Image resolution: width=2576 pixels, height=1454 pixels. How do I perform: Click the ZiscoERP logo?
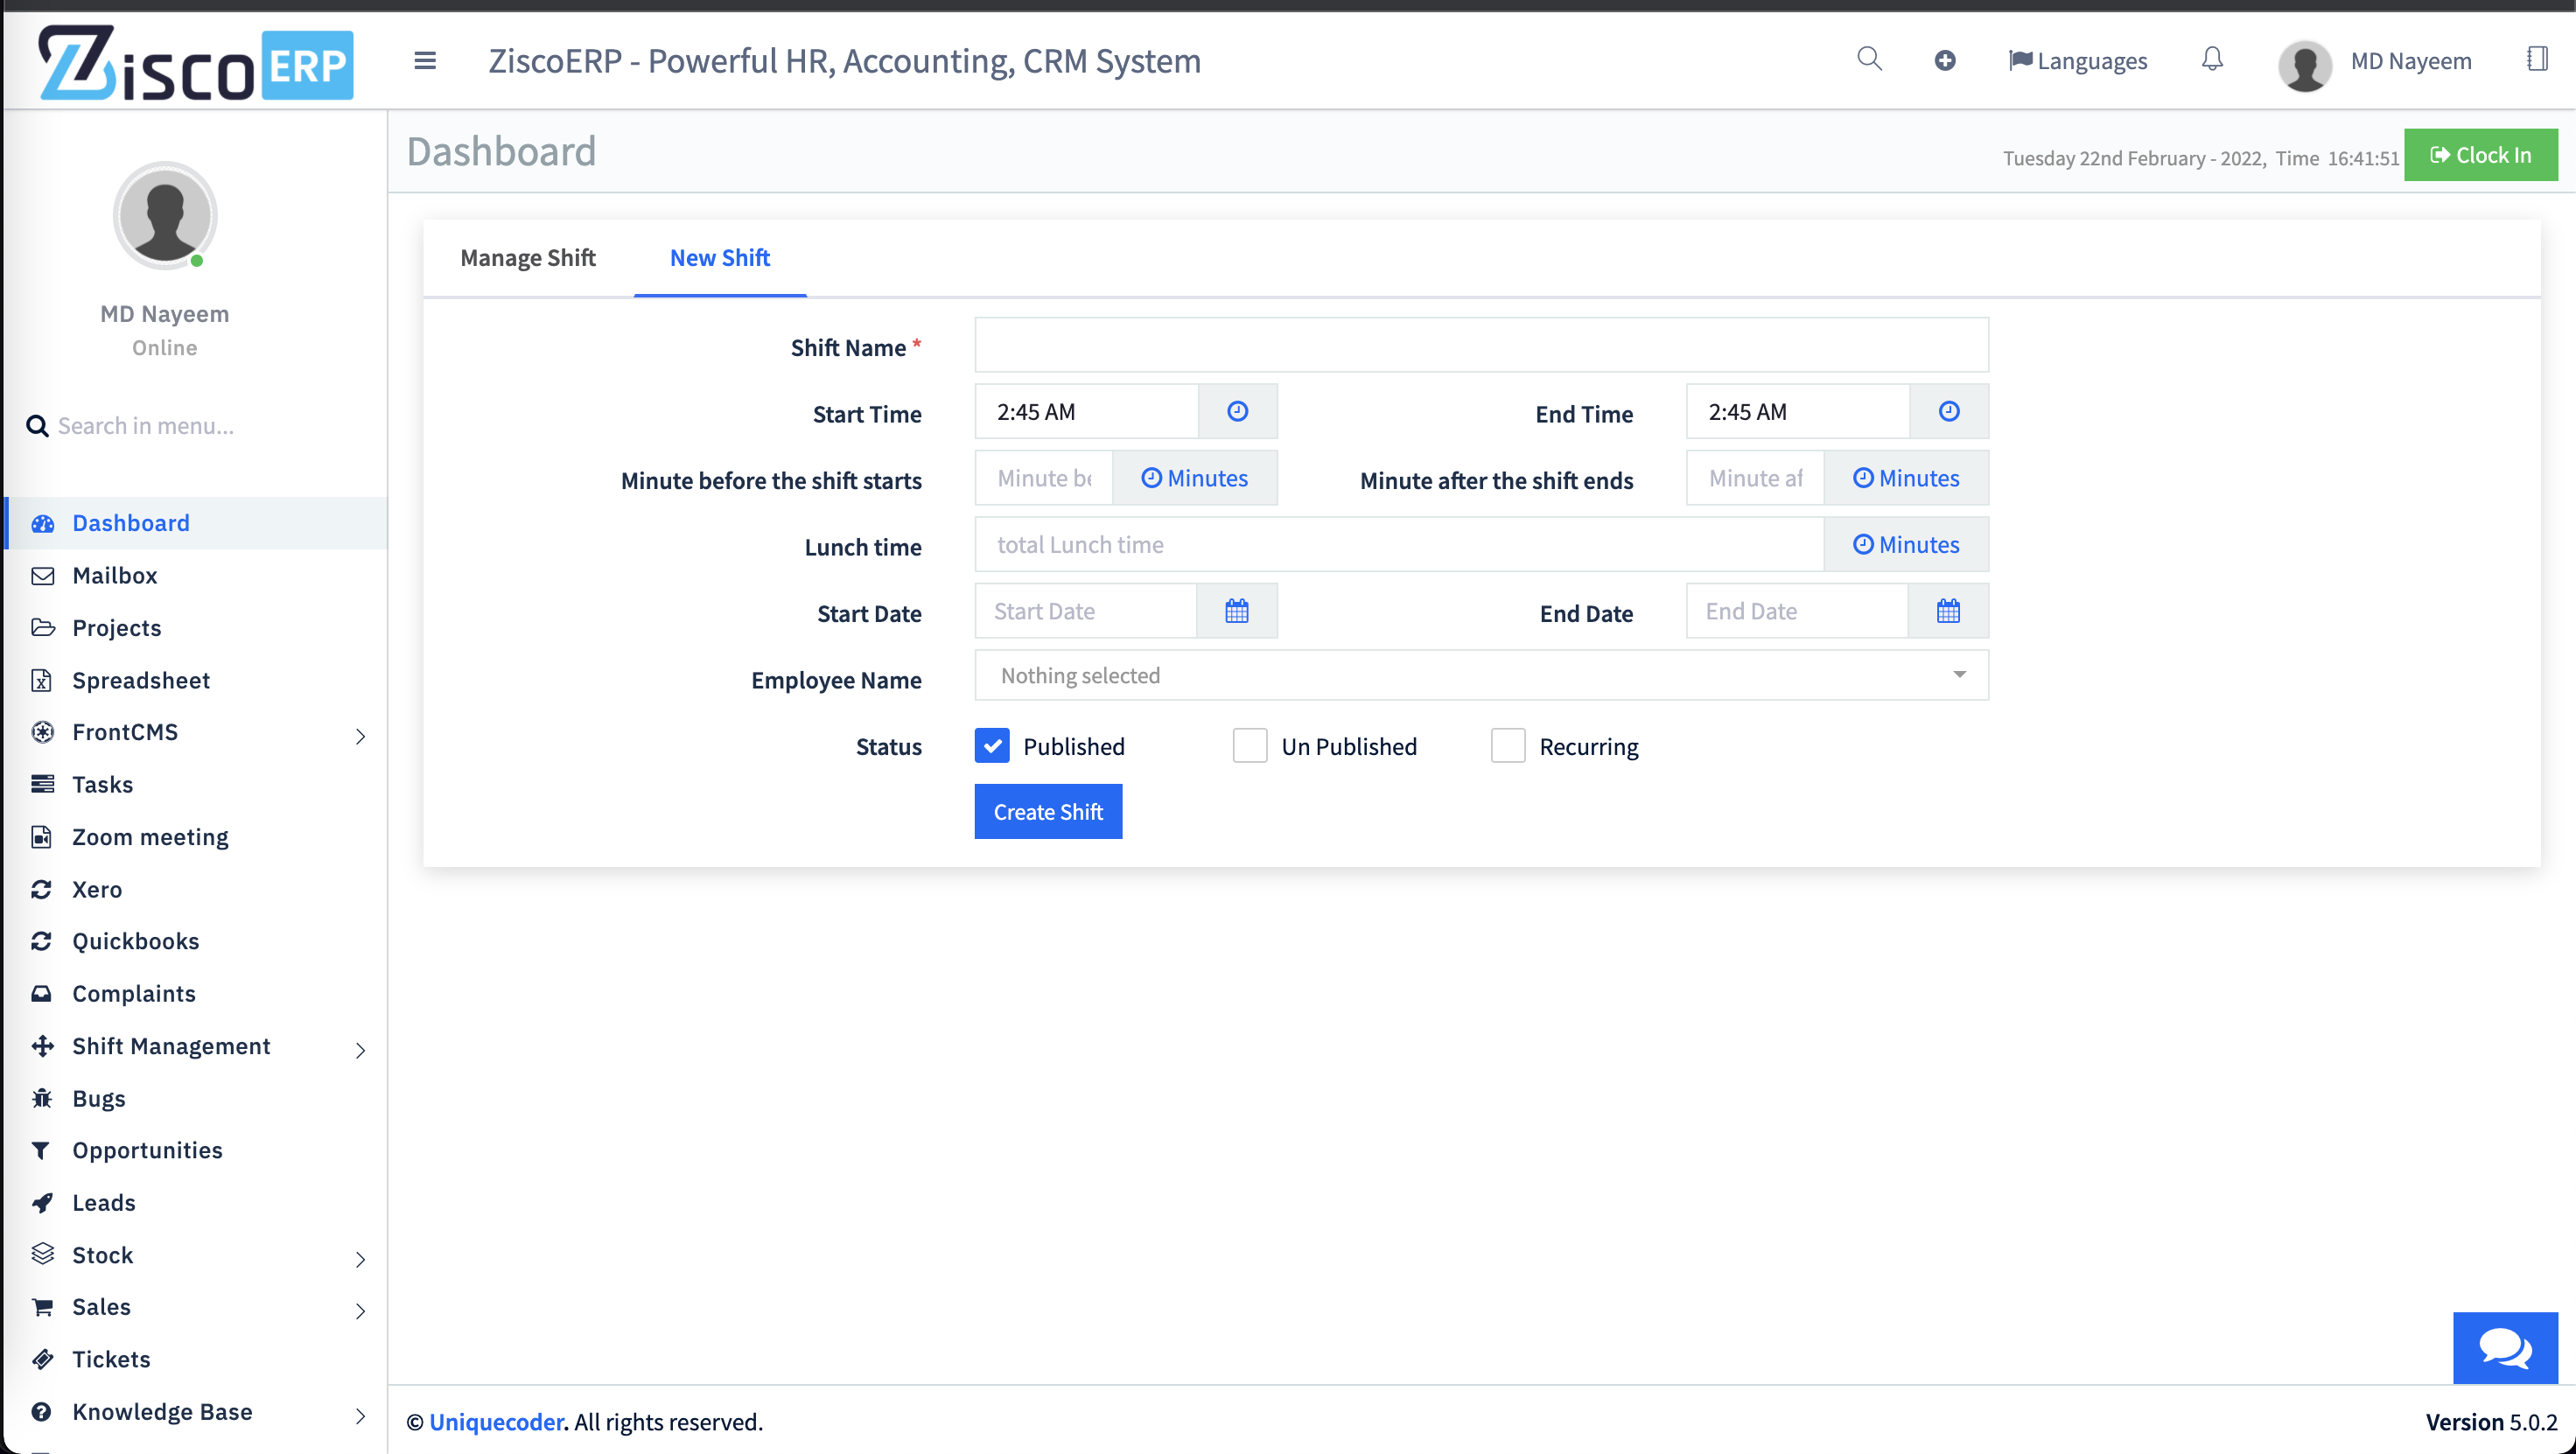(x=196, y=63)
